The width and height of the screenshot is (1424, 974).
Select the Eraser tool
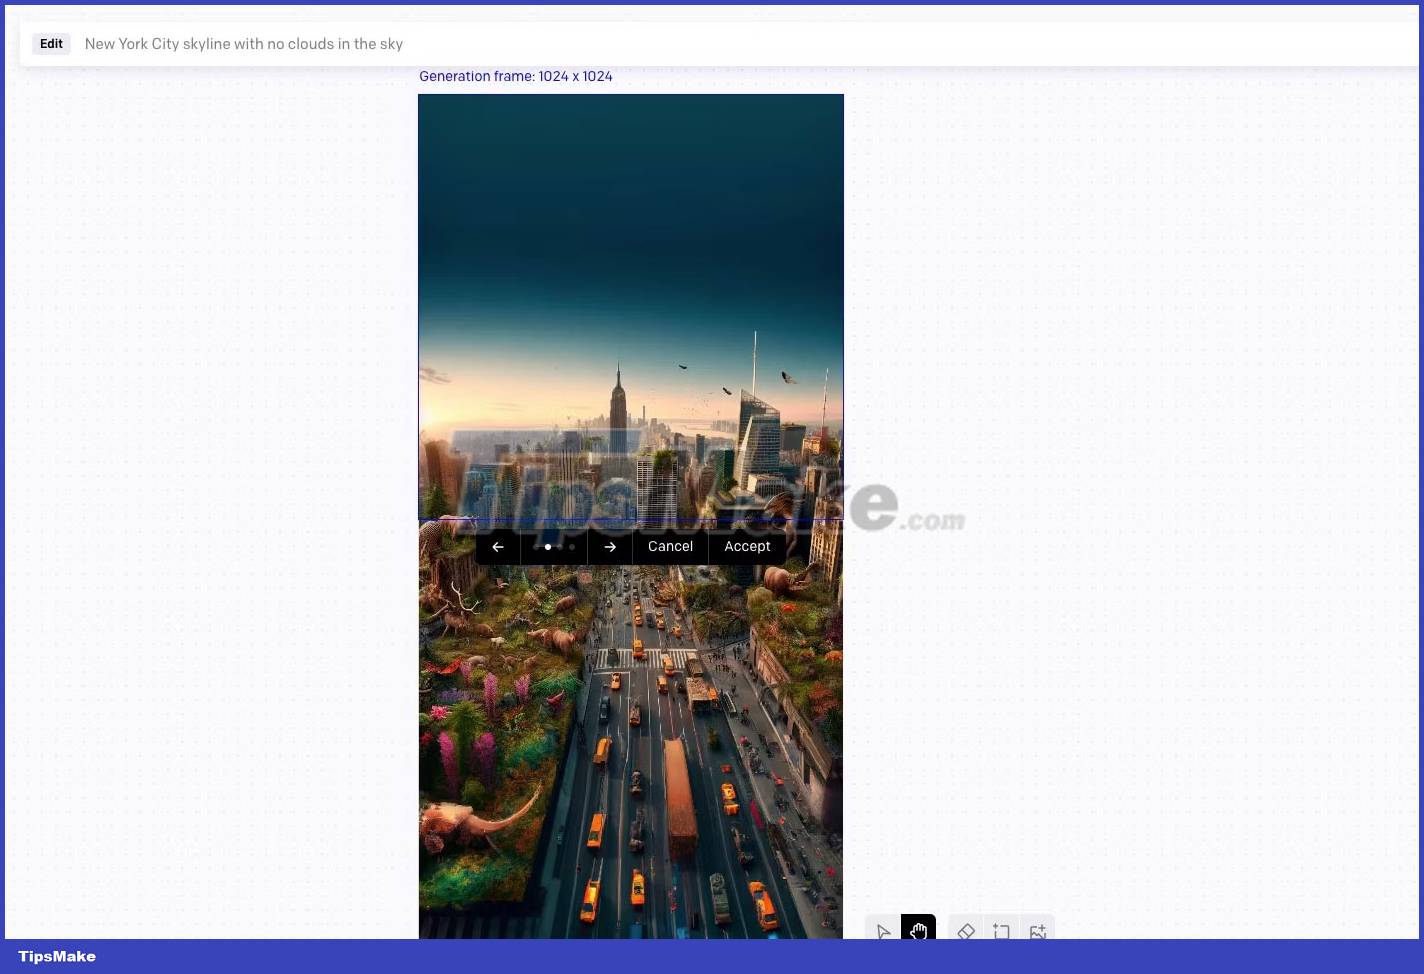tap(966, 931)
